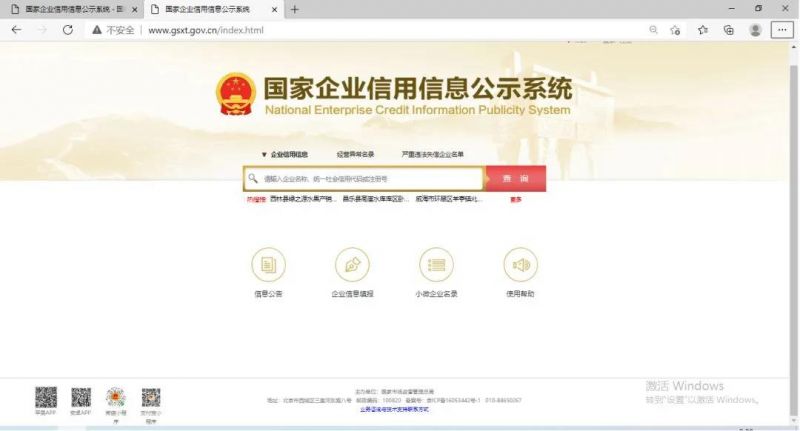This screenshot has width=800, height=431.
Task: Click the 使用帮助 label text
Action: click(x=520, y=294)
